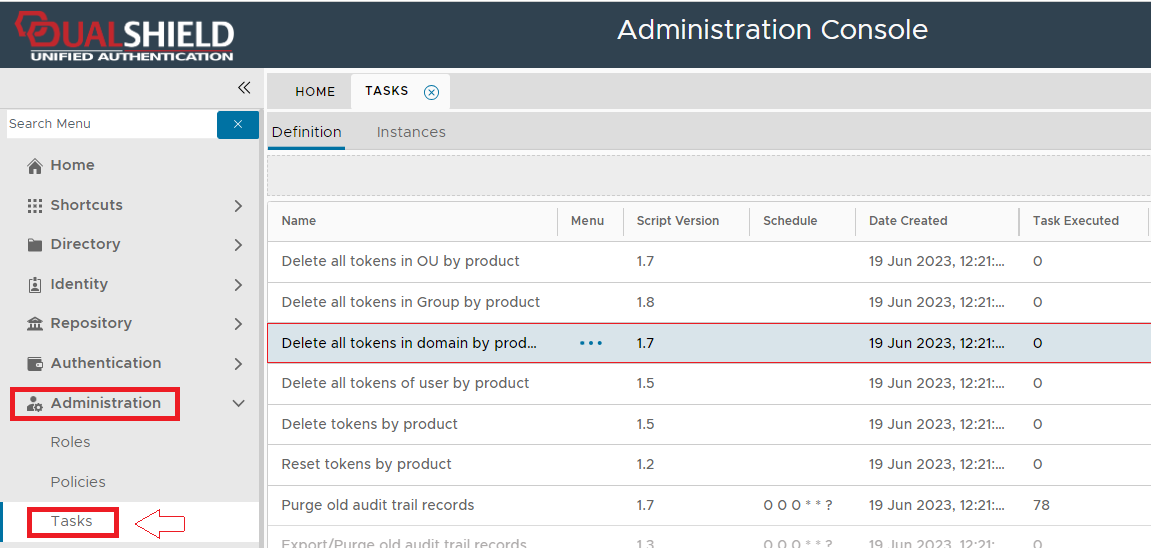Open Roles under Administration

[70, 442]
